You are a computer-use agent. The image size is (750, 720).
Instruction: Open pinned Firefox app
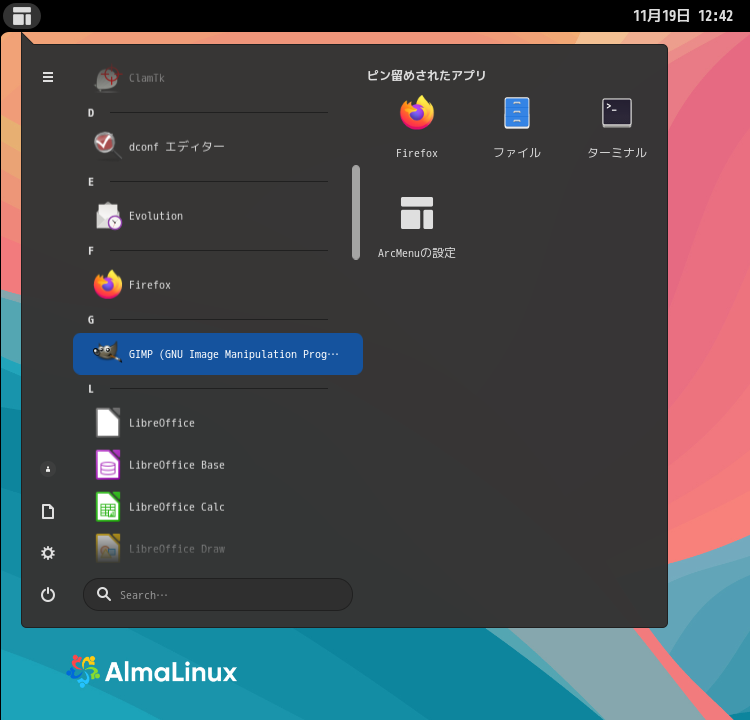point(417,126)
